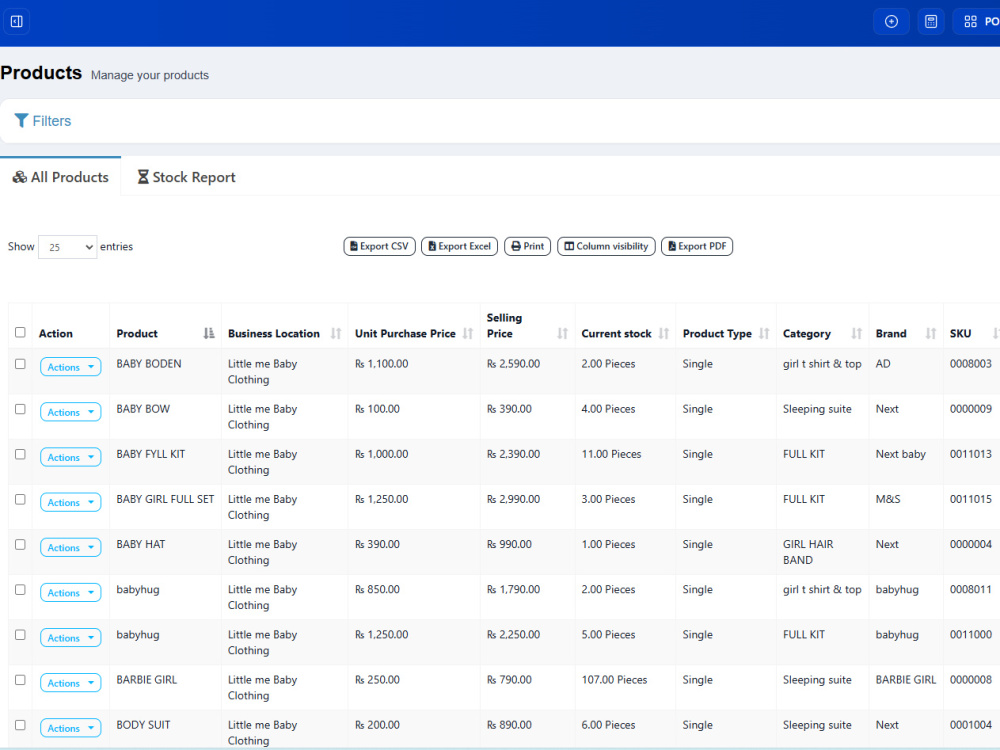This screenshot has width=1000, height=750.
Task: Click the Next baby brand cell
Action: (x=901, y=454)
